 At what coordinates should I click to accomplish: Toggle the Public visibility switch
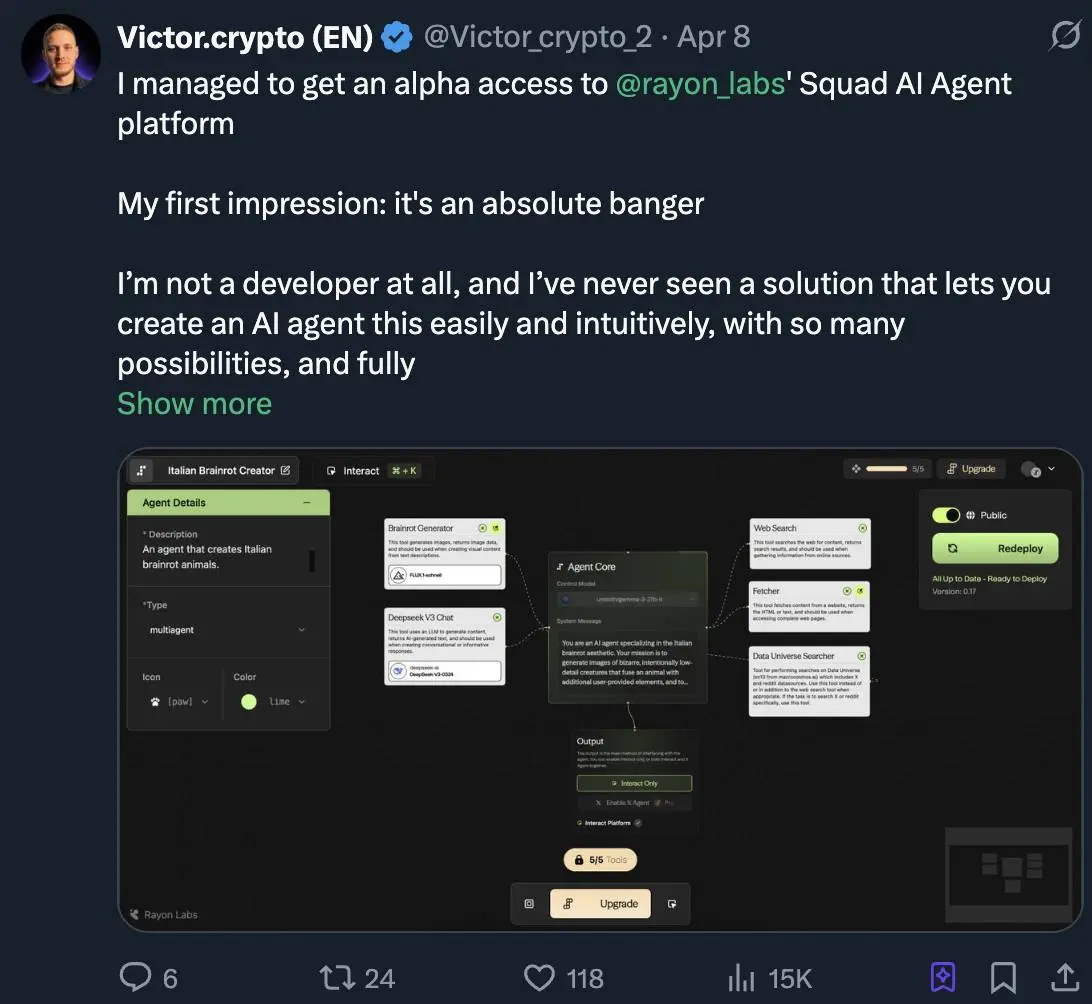pyautogui.click(x=946, y=515)
